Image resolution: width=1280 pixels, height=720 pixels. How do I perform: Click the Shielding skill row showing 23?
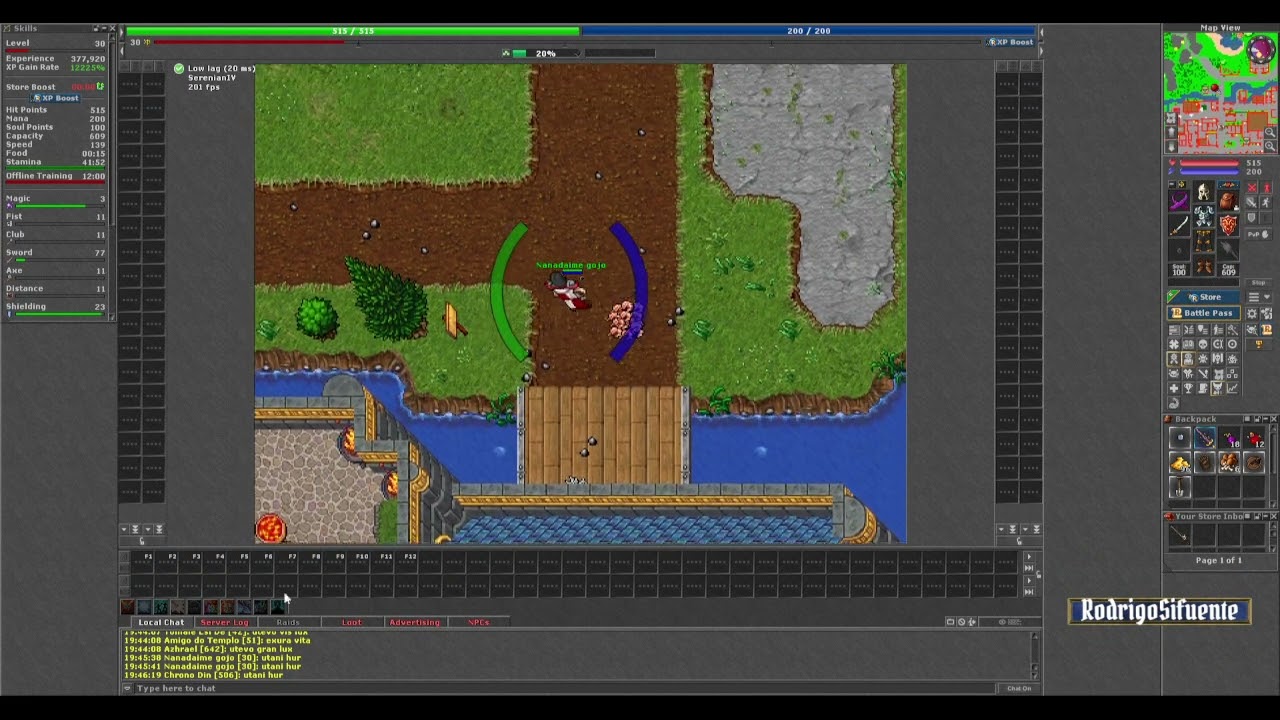[56, 308]
